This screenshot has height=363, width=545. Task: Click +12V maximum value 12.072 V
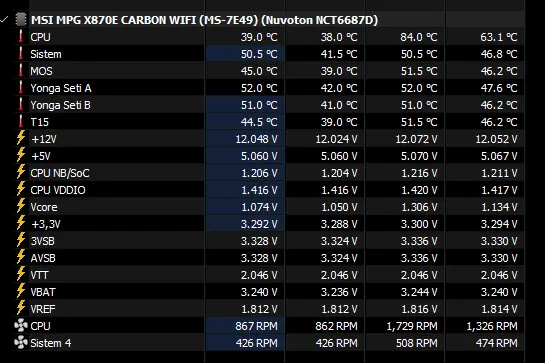[x=416, y=139]
